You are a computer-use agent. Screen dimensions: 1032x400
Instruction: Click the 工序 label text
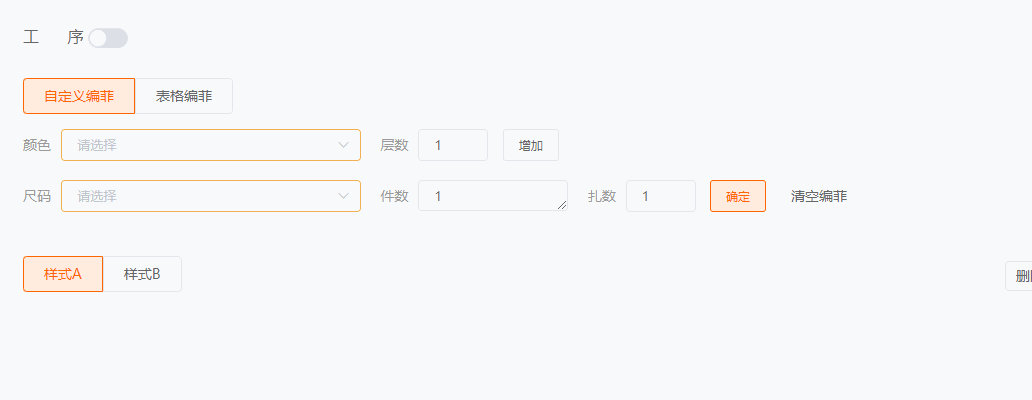(x=53, y=38)
